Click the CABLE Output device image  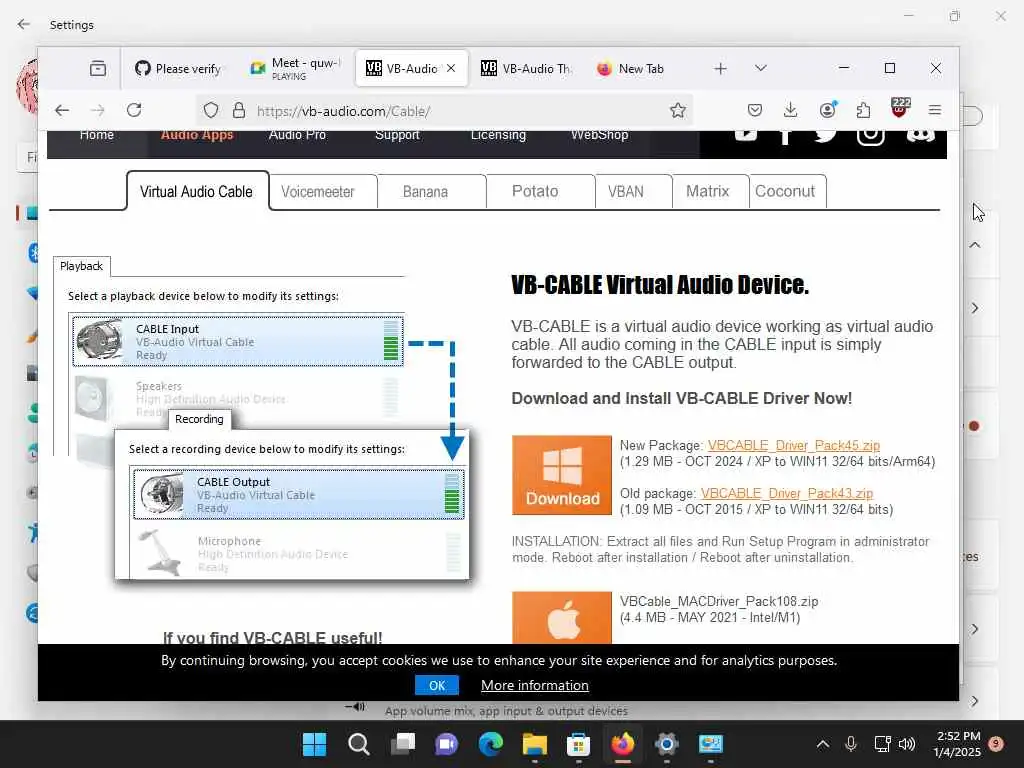pos(161,494)
